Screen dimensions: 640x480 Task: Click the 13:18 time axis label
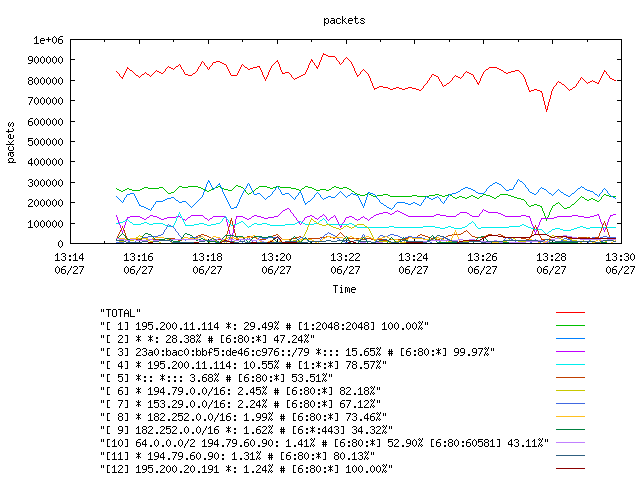click(x=207, y=264)
